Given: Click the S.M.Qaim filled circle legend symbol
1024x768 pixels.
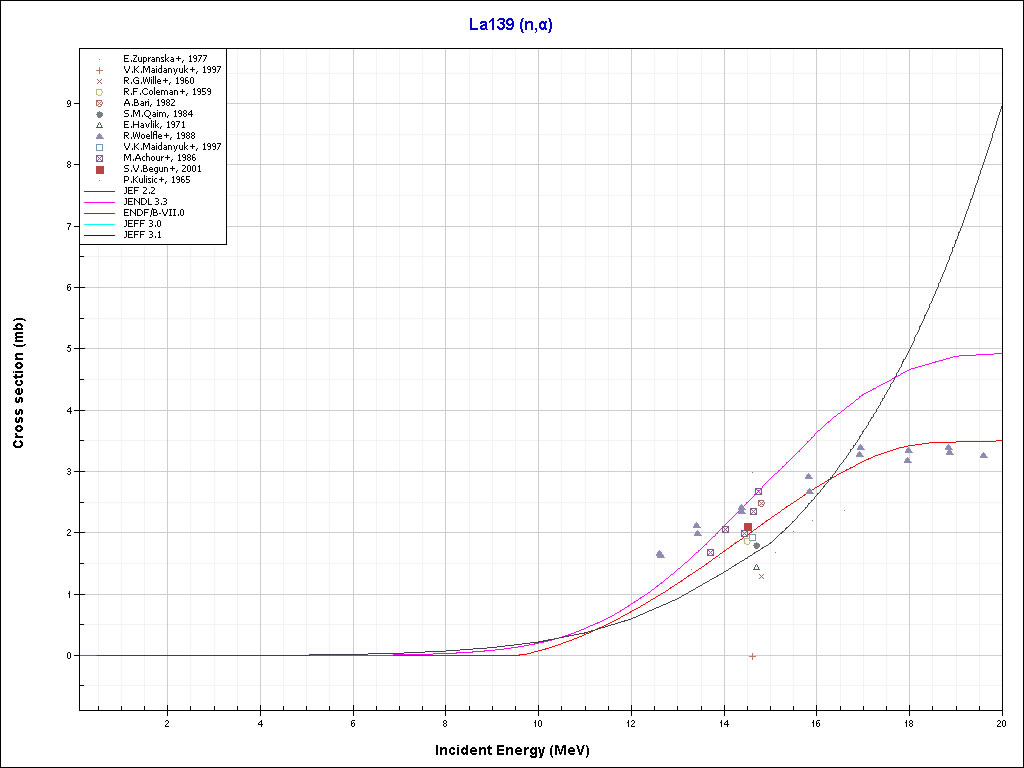Looking at the screenshot, I should tap(99, 114).
